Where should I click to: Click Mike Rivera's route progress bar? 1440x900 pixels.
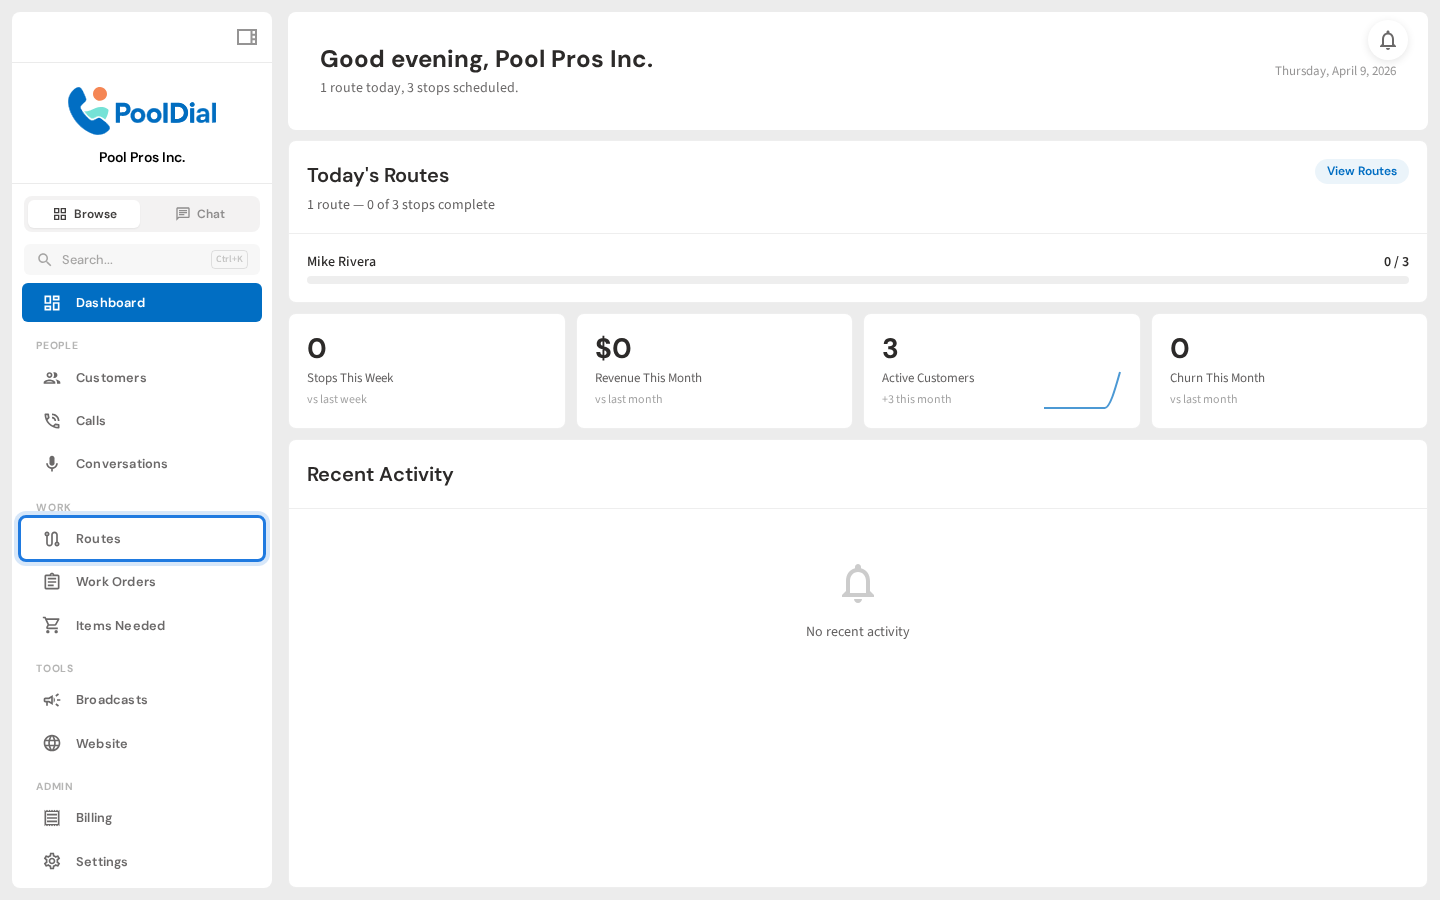coord(857,280)
